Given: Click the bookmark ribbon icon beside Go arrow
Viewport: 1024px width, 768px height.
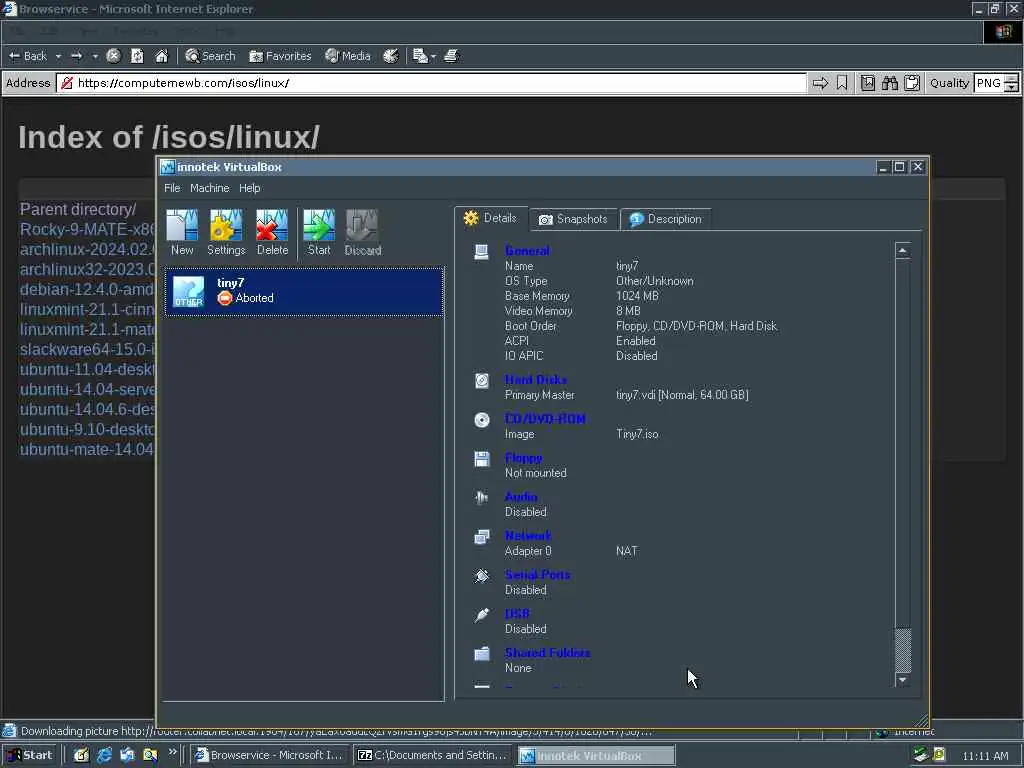Looking at the screenshot, I should click(x=842, y=83).
